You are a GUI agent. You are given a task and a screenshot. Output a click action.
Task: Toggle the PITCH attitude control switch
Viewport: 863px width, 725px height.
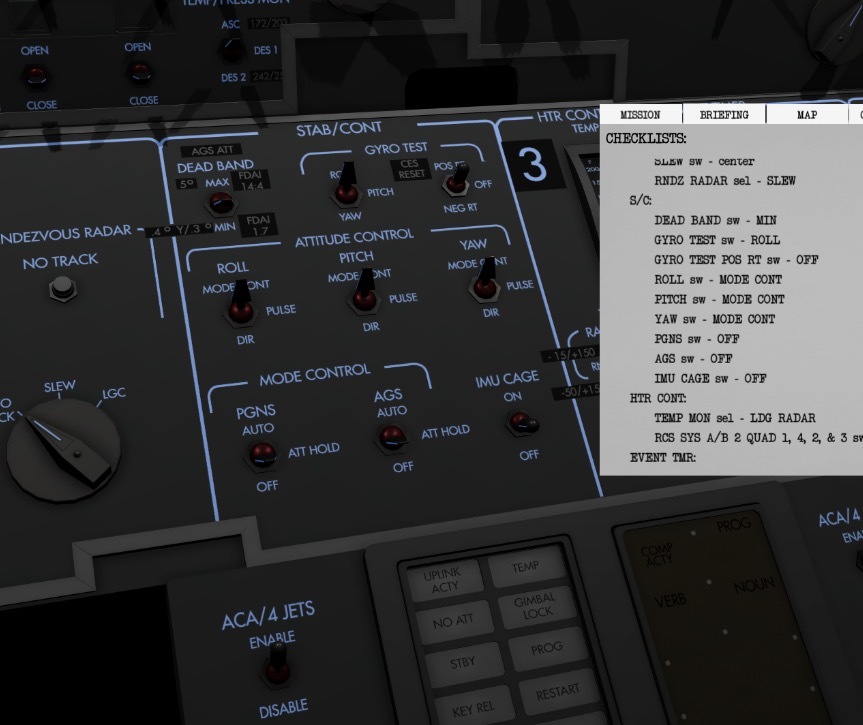(x=364, y=291)
